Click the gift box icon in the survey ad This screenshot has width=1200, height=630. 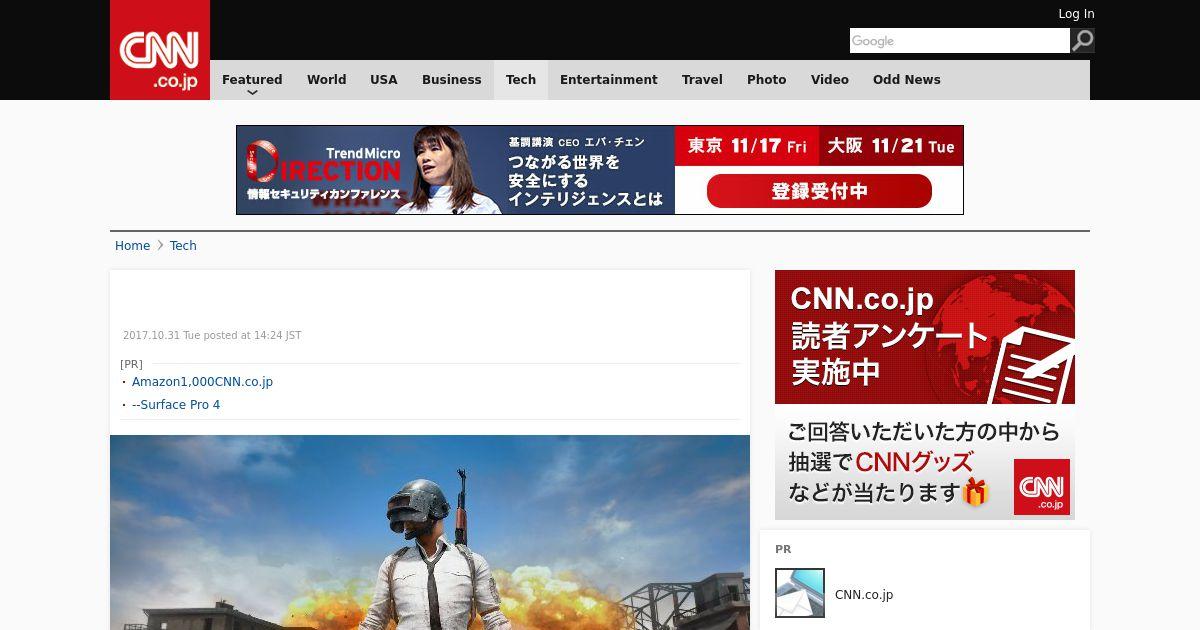(x=975, y=492)
